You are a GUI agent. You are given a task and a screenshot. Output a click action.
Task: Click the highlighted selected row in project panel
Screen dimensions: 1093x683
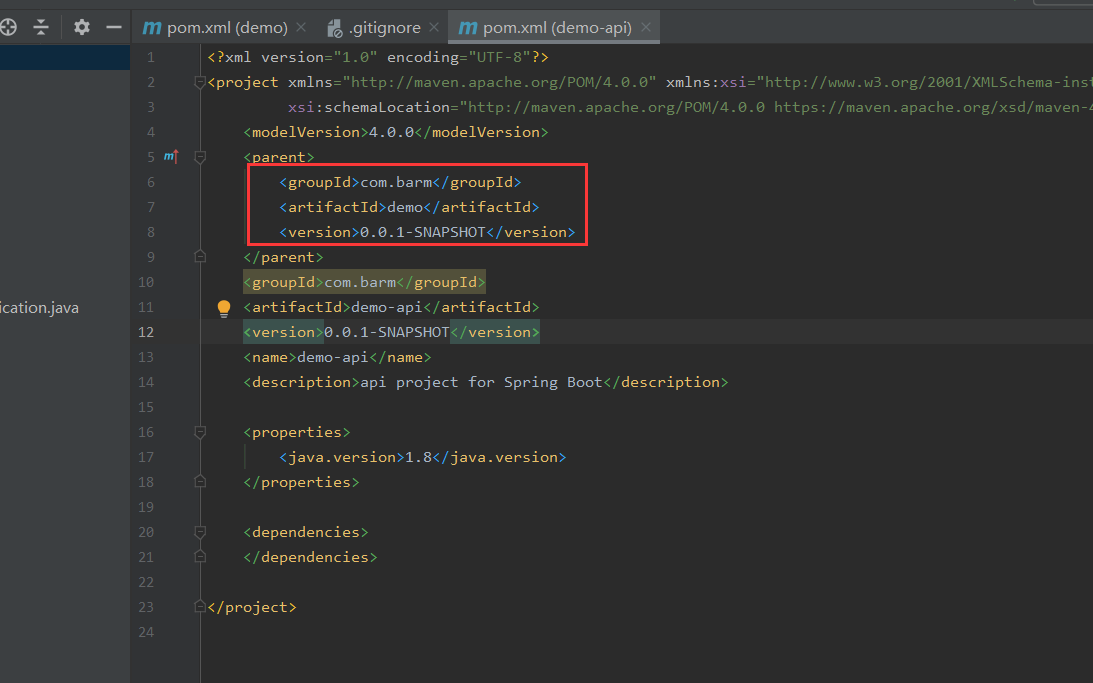[x=65, y=57]
